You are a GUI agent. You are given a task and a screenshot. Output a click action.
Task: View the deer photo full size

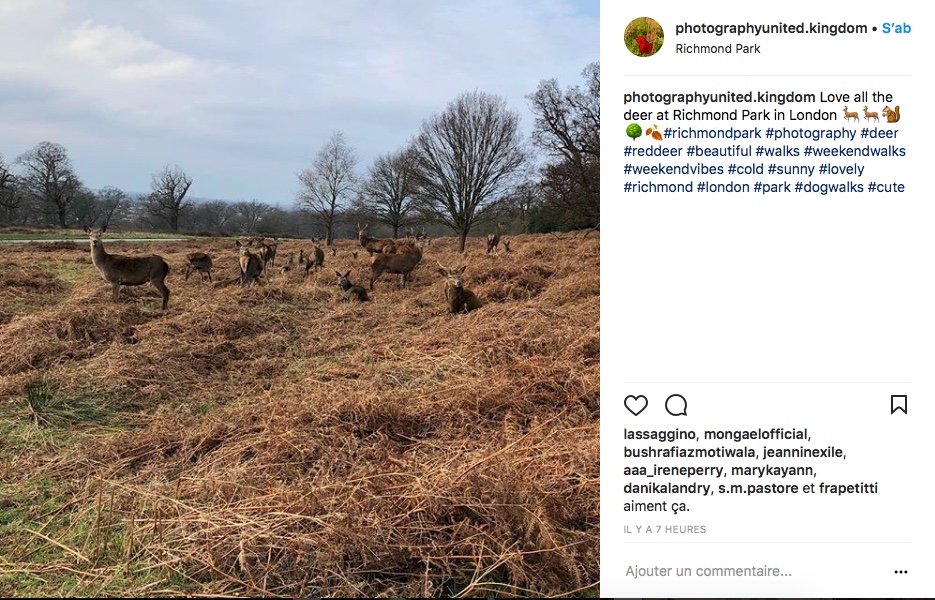point(300,300)
